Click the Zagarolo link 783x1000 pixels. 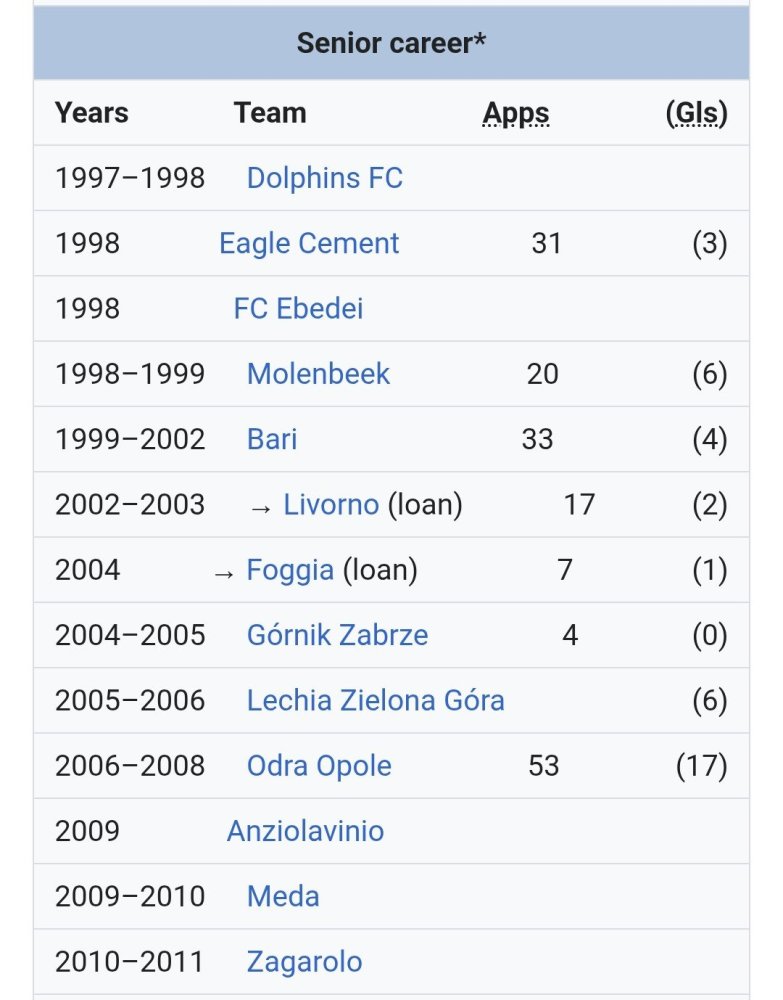[x=304, y=962]
